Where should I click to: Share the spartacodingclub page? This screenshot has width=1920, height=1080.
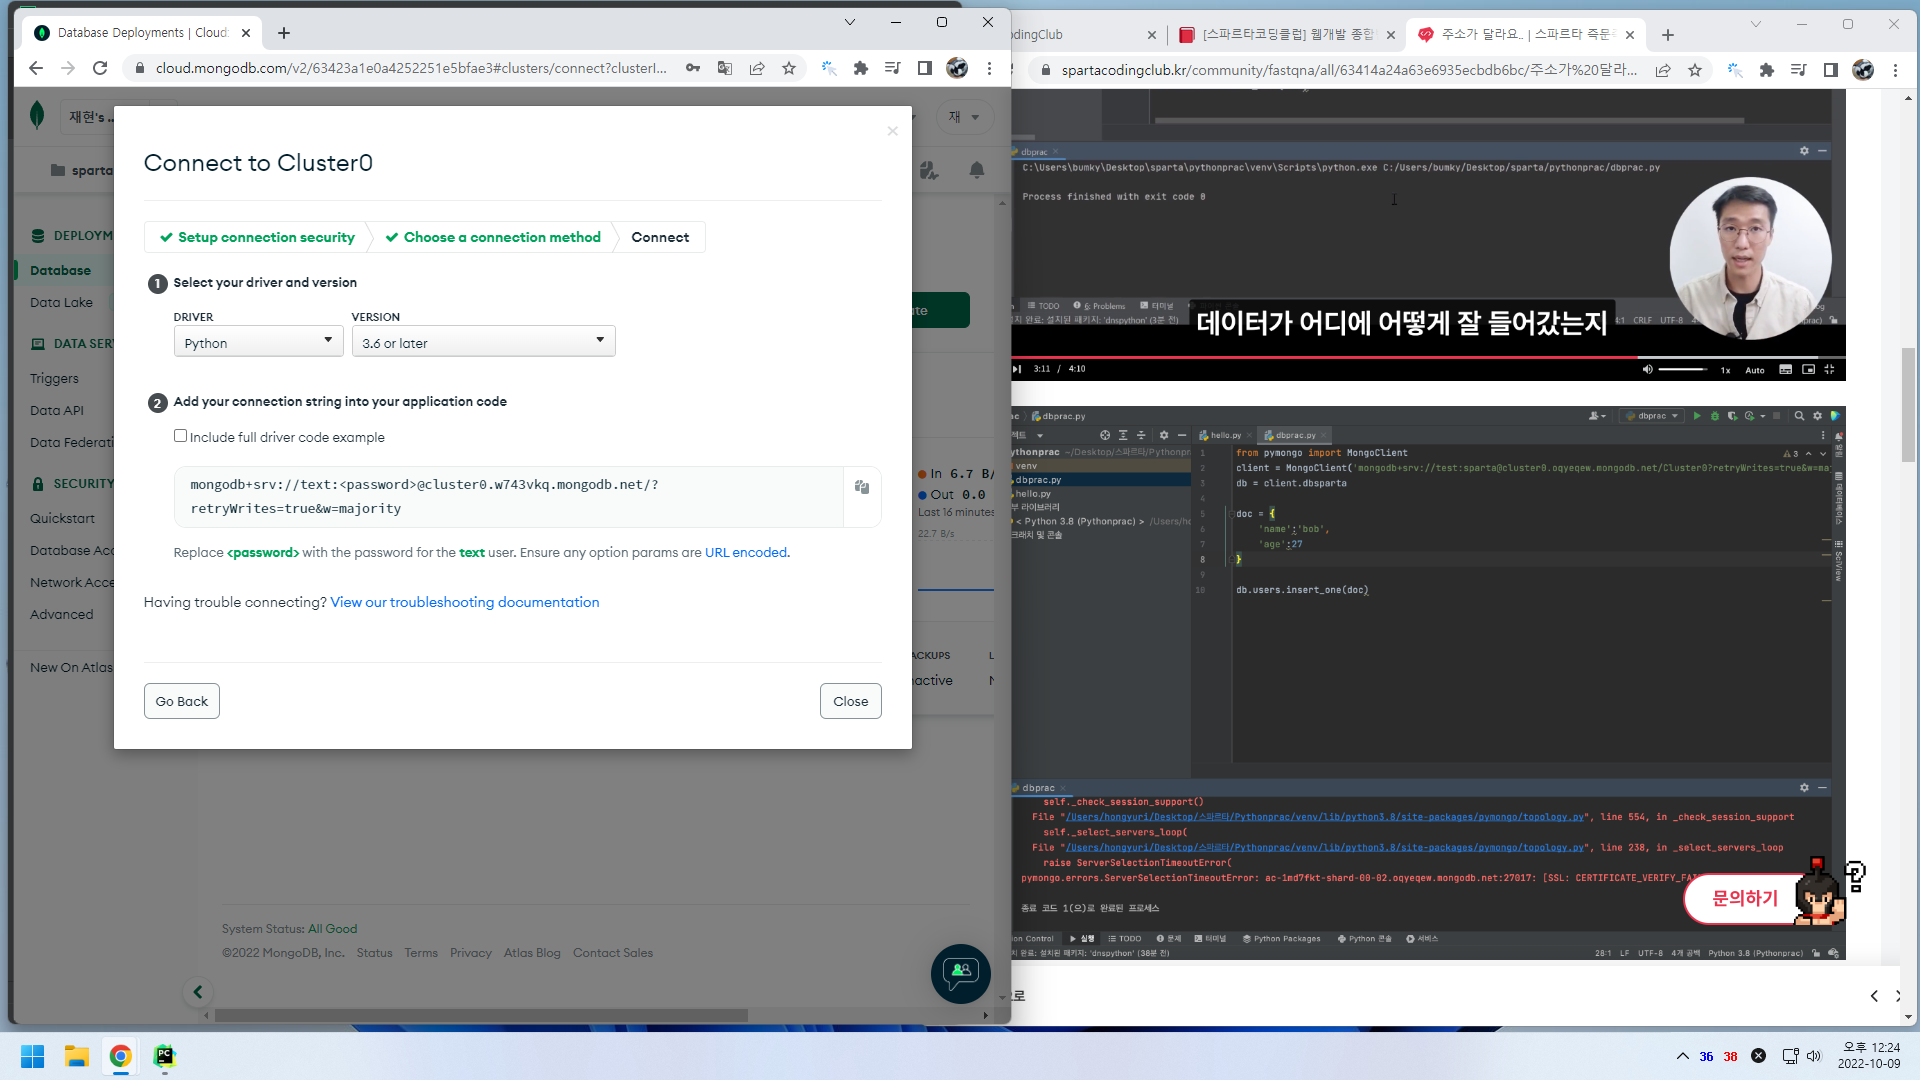pyautogui.click(x=1663, y=70)
